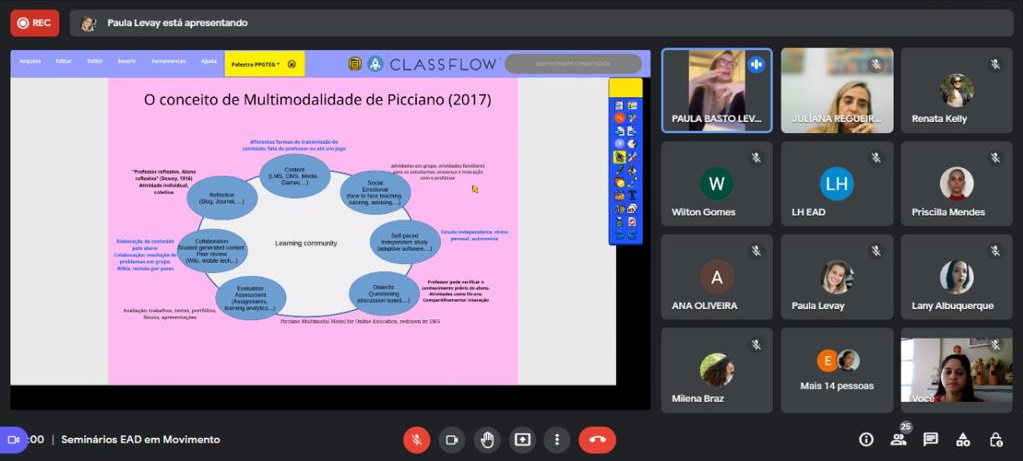Open host controls lock icon

[995, 439]
